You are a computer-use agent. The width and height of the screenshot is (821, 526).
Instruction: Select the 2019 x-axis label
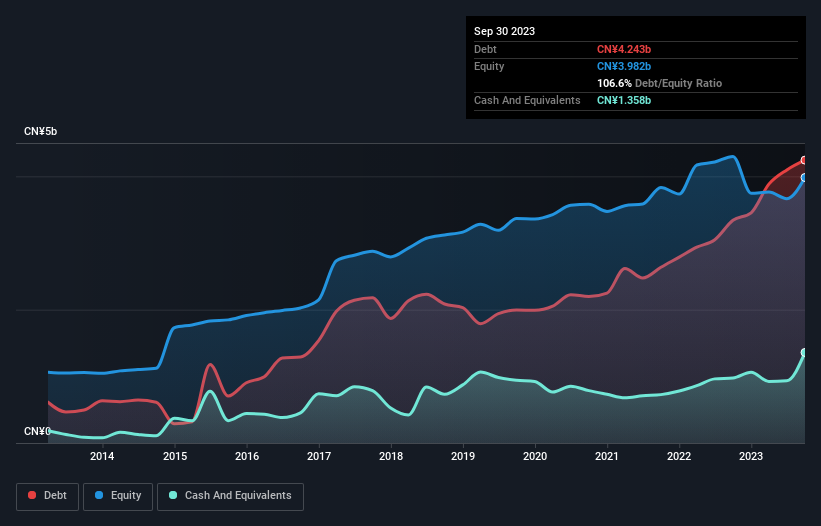click(463, 456)
